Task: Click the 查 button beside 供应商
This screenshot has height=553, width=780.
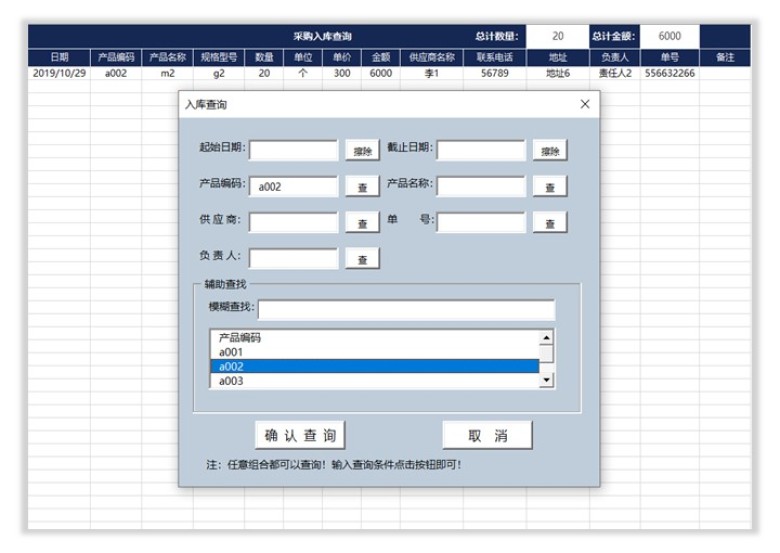Action: click(x=363, y=223)
